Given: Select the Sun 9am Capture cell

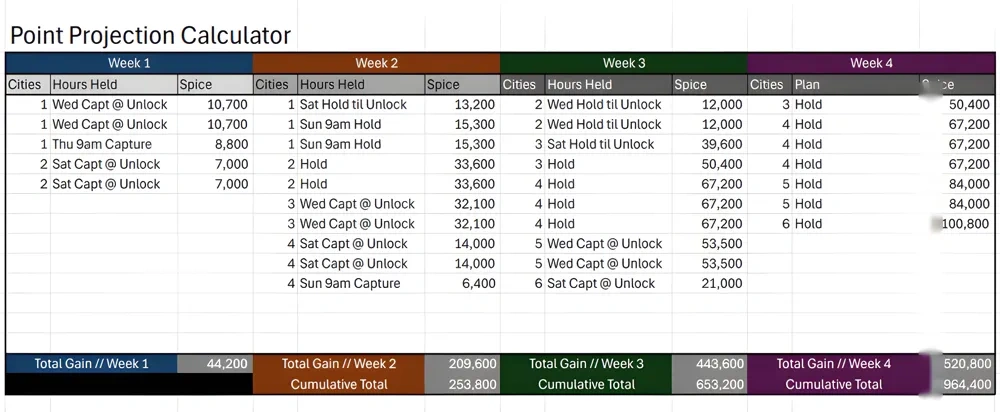Looking at the screenshot, I should click(350, 283).
